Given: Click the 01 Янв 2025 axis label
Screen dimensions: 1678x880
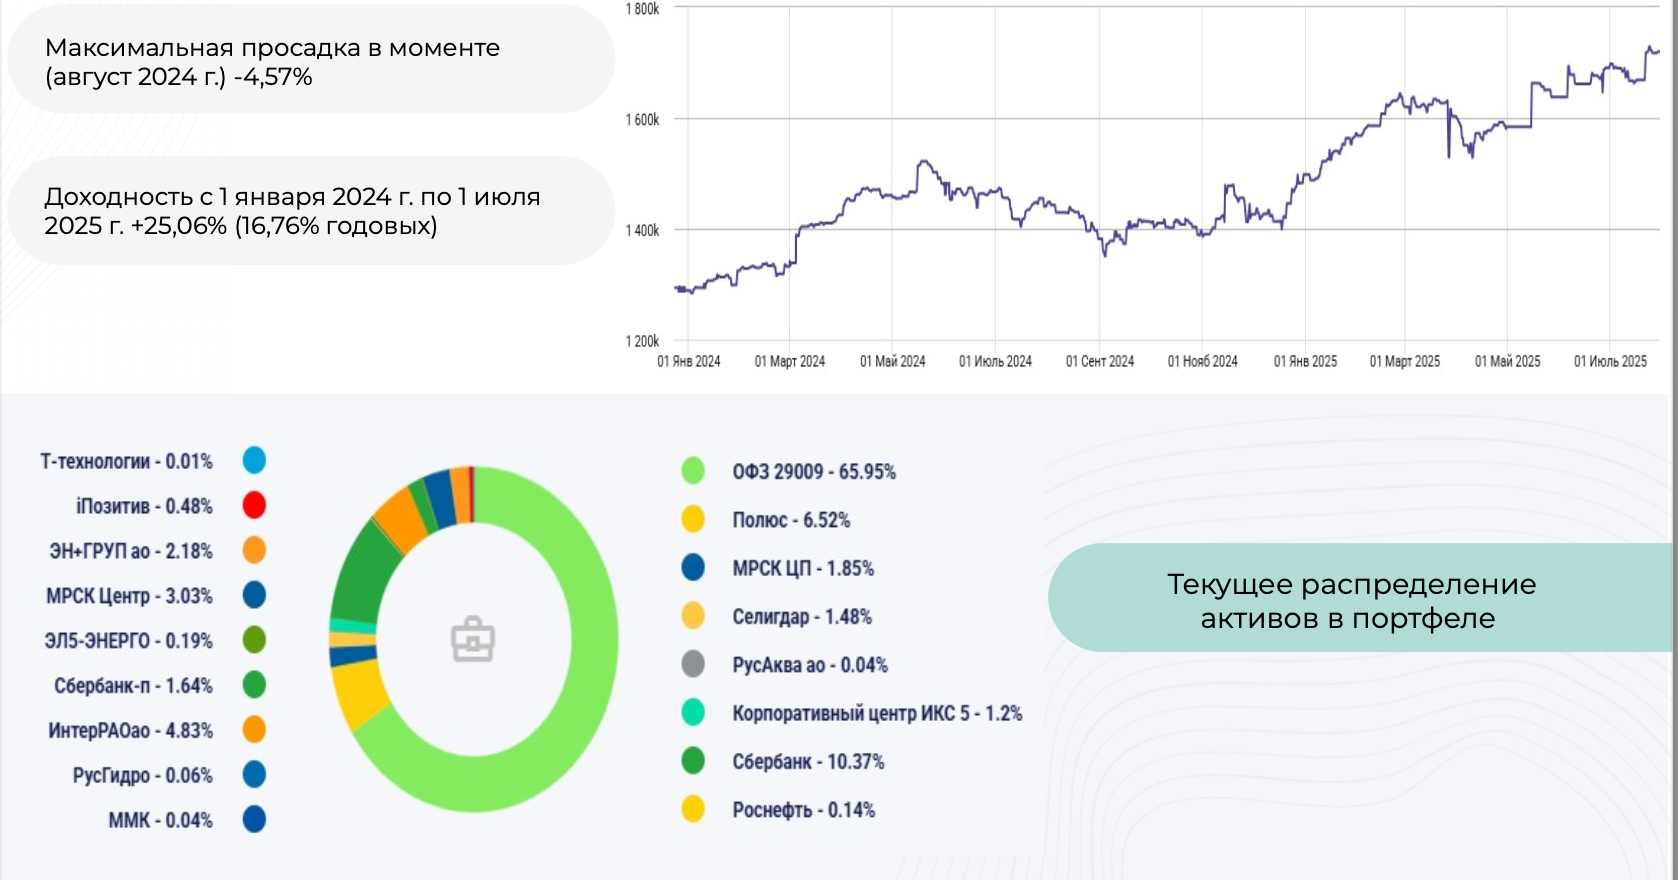Looking at the screenshot, I should (1305, 361).
